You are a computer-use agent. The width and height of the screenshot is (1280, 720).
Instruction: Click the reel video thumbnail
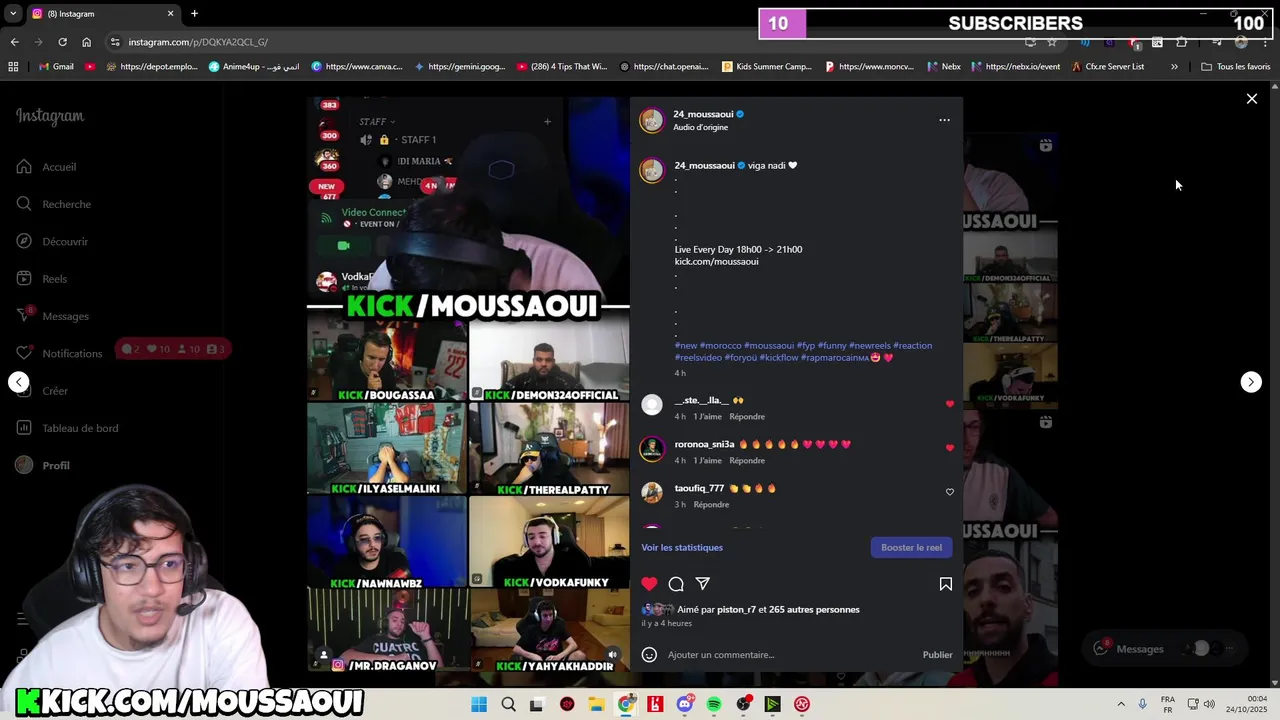click(468, 385)
